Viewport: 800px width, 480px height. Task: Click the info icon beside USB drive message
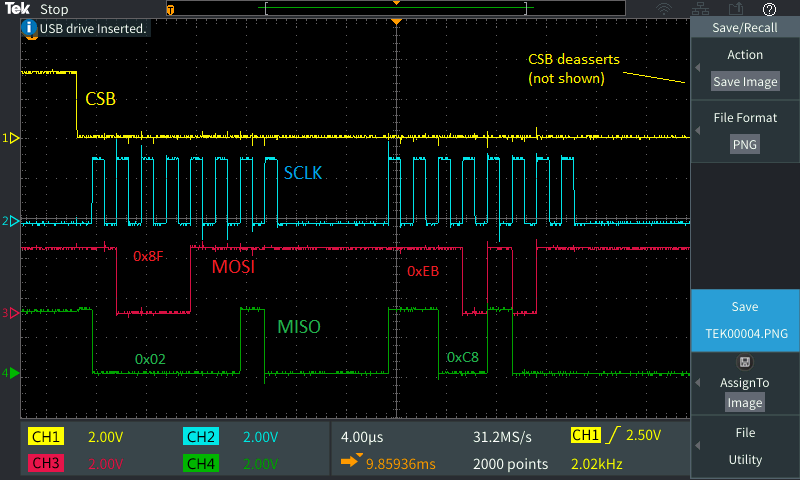tap(29, 28)
